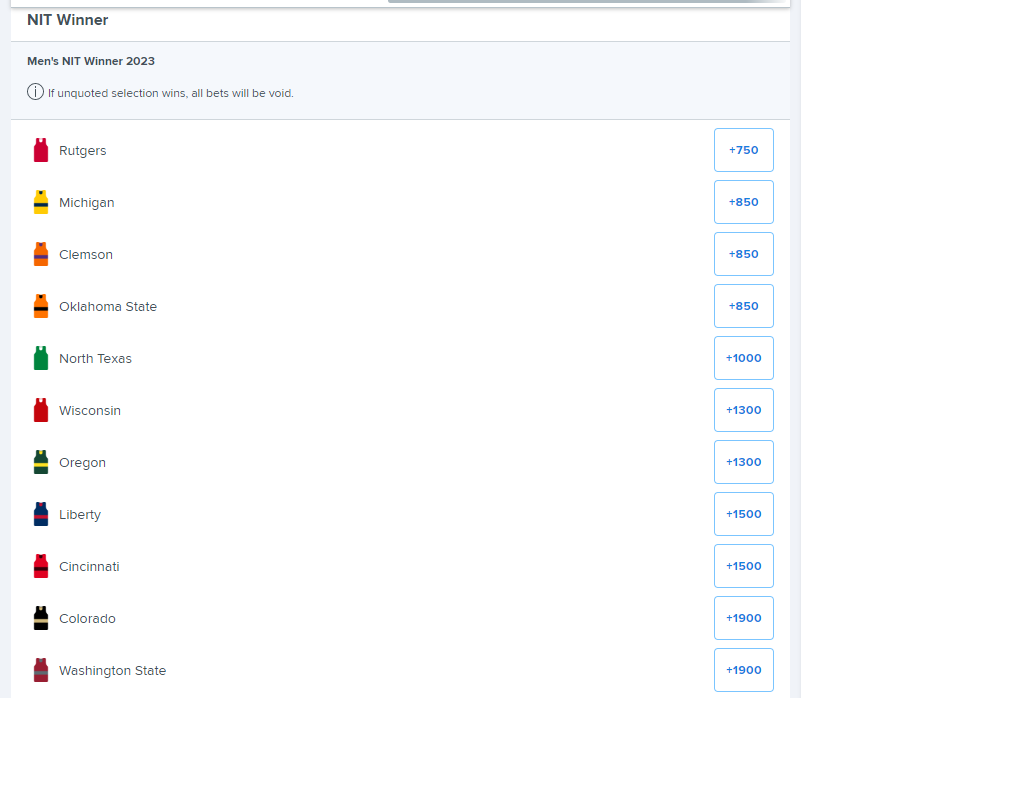This screenshot has width=1027, height=797.
Task: Click the Liberty navy jersey icon
Action: [x=41, y=514]
